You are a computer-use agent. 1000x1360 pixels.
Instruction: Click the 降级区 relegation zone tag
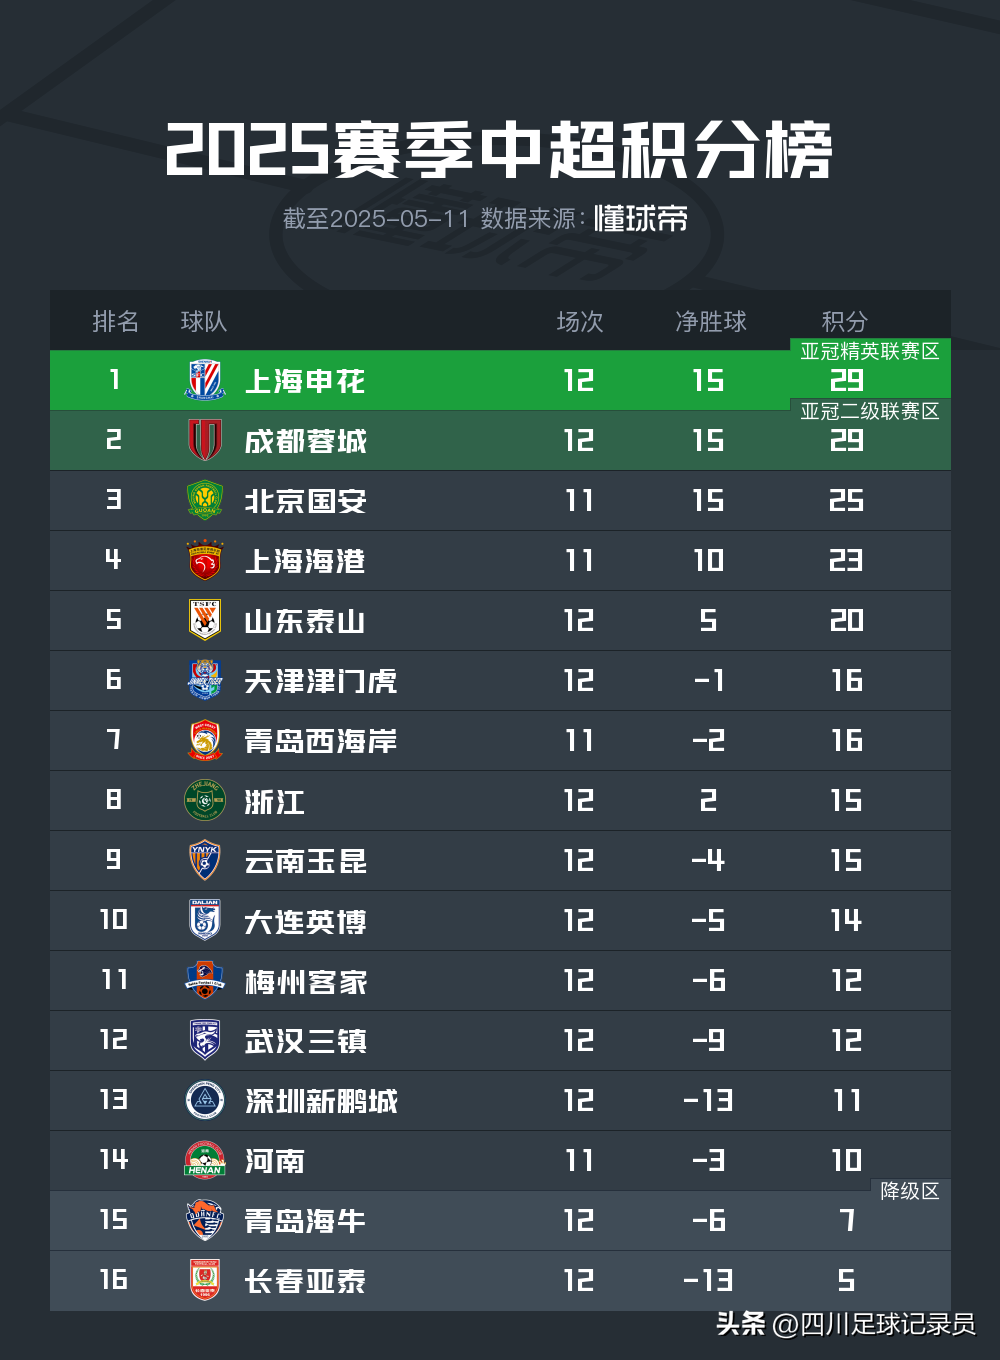(909, 1191)
